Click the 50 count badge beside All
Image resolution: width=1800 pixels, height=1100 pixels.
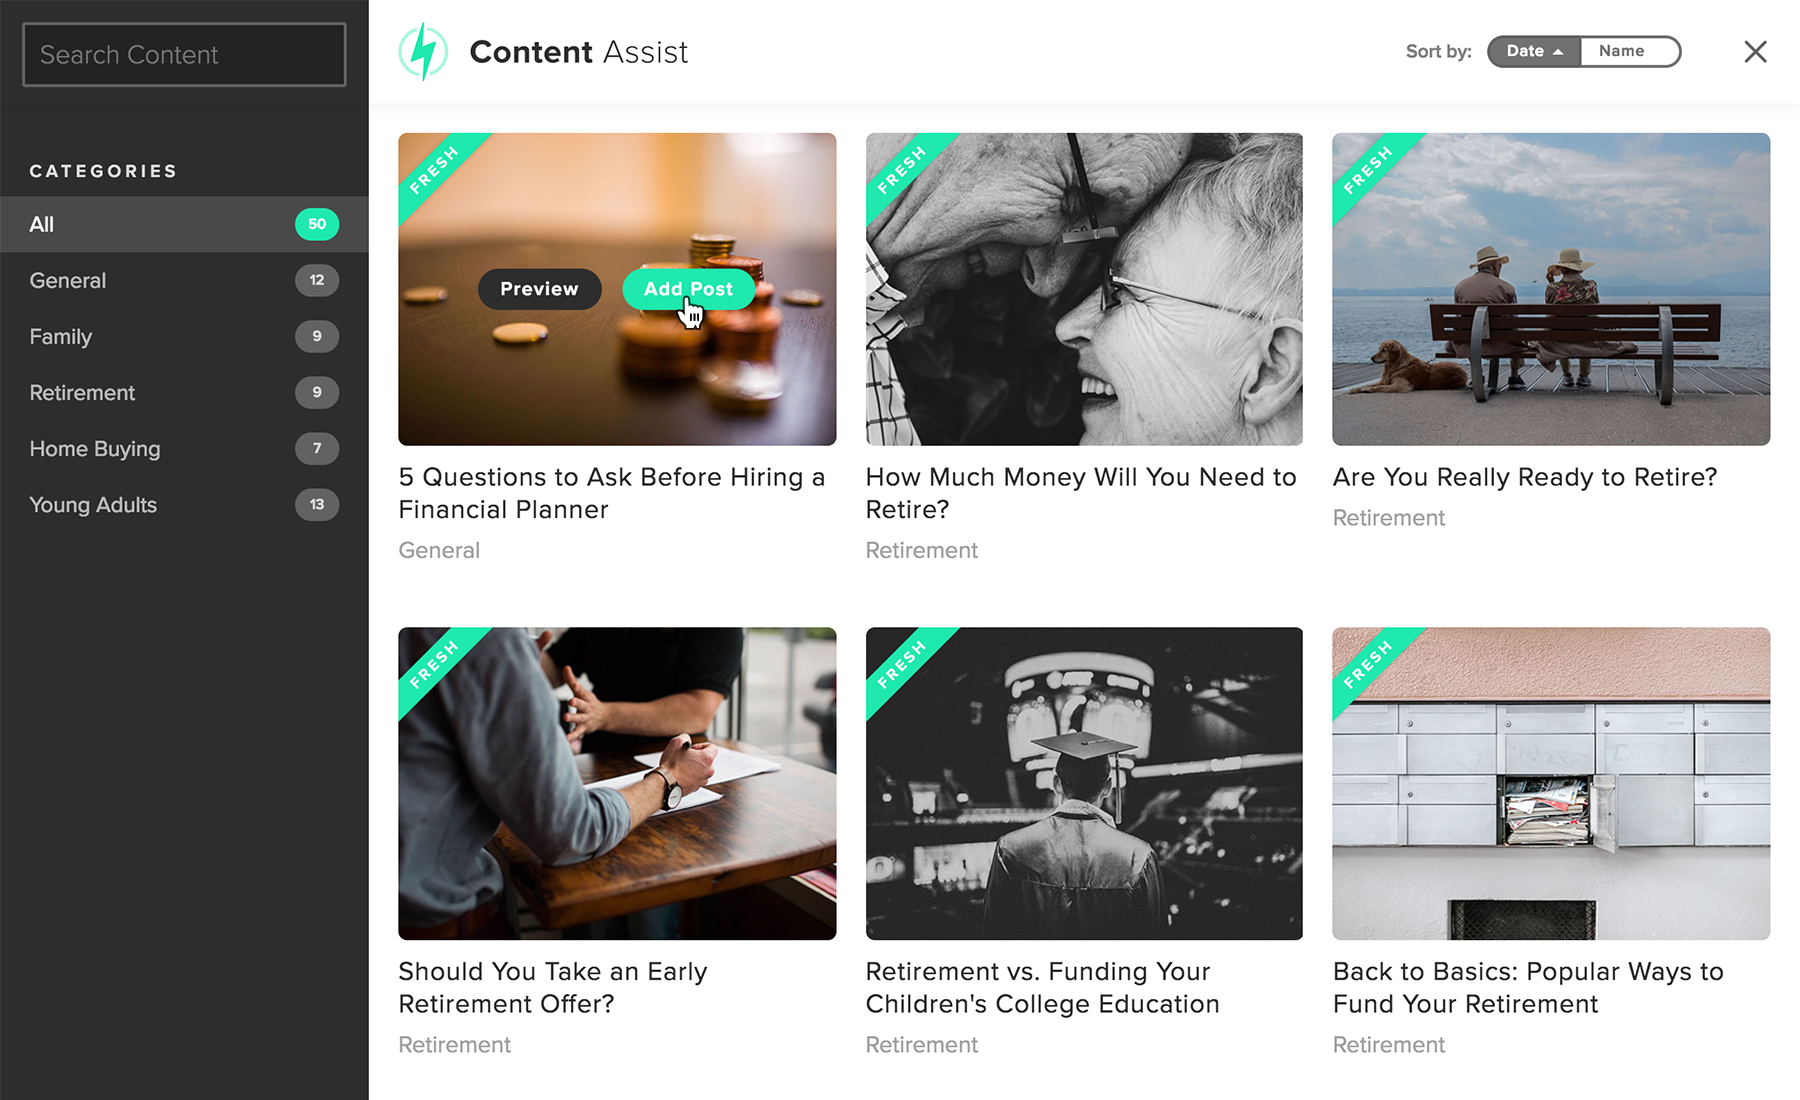[317, 224]
